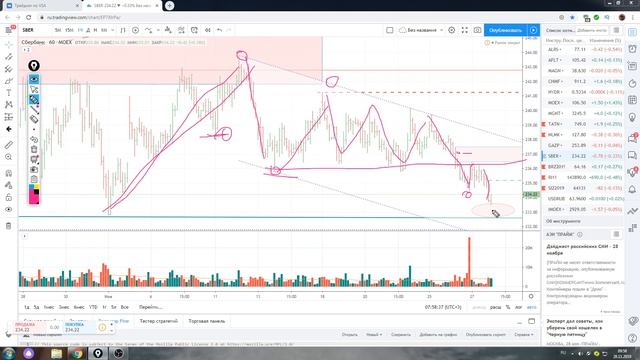Click the 'Добавить' add symbol field in watchlist
Screen dimensions: 640x360
click(592, 30)
